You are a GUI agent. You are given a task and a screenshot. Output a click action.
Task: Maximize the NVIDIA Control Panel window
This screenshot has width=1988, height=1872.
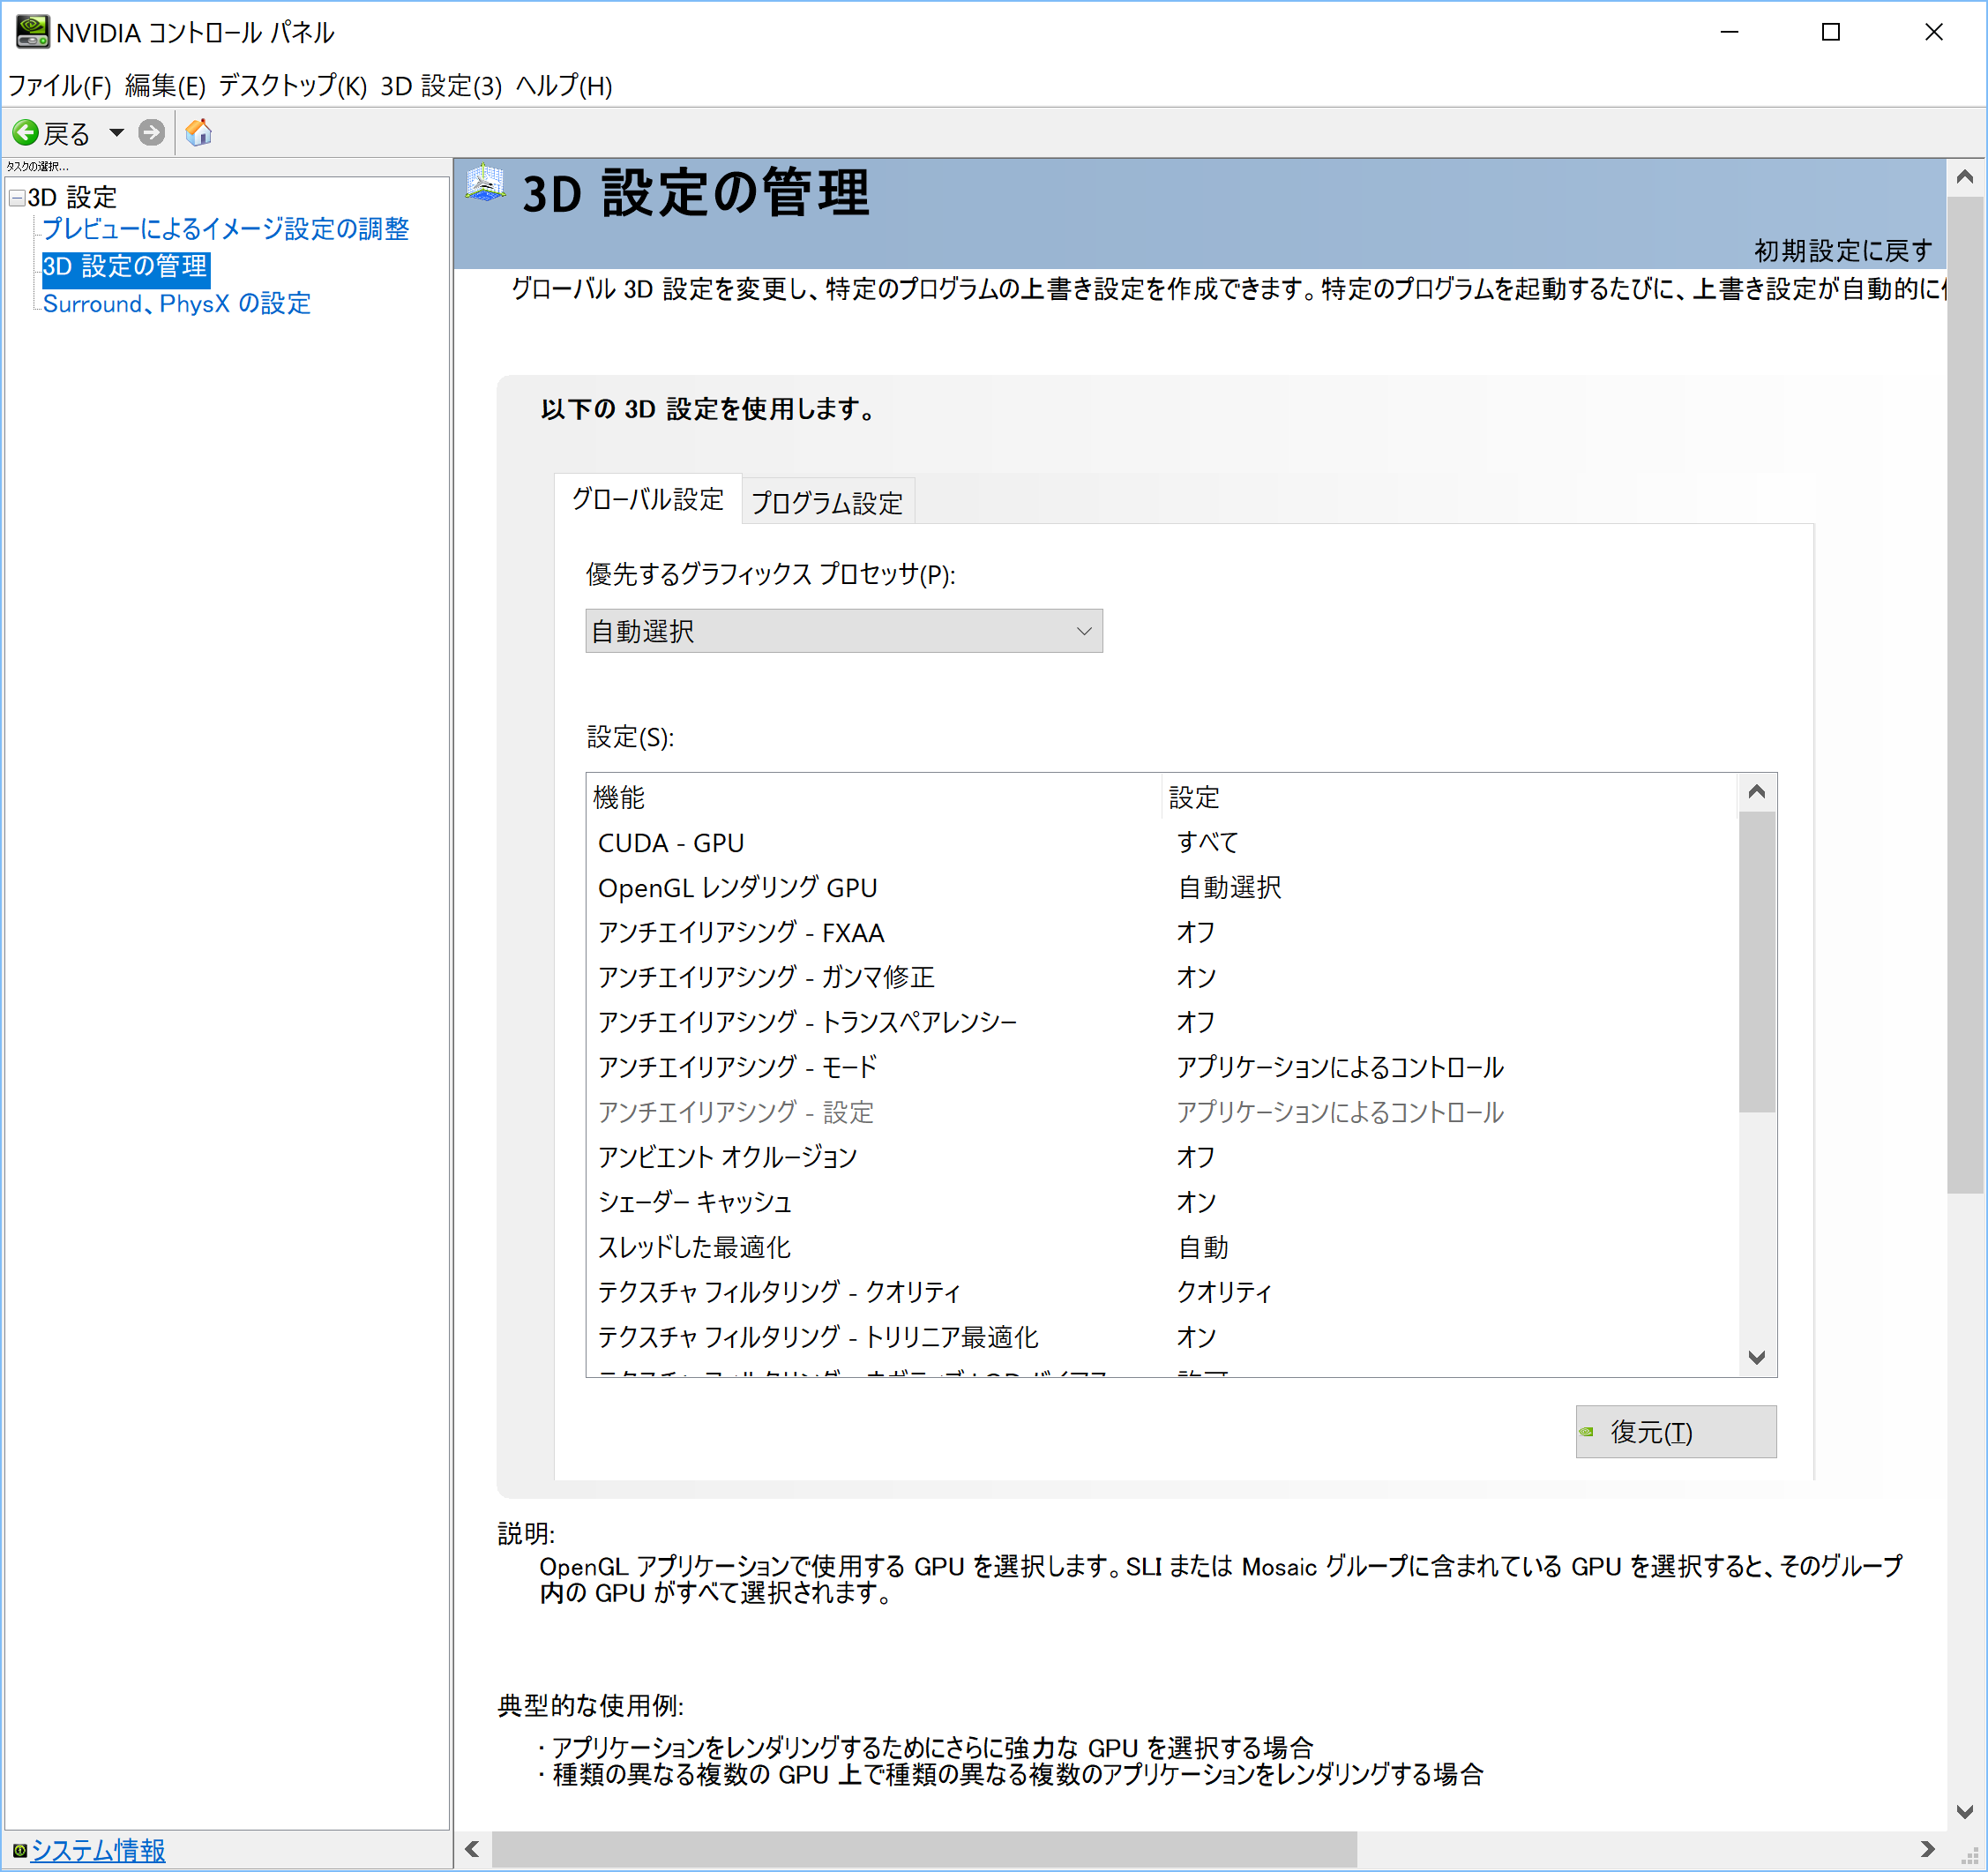1831,32
